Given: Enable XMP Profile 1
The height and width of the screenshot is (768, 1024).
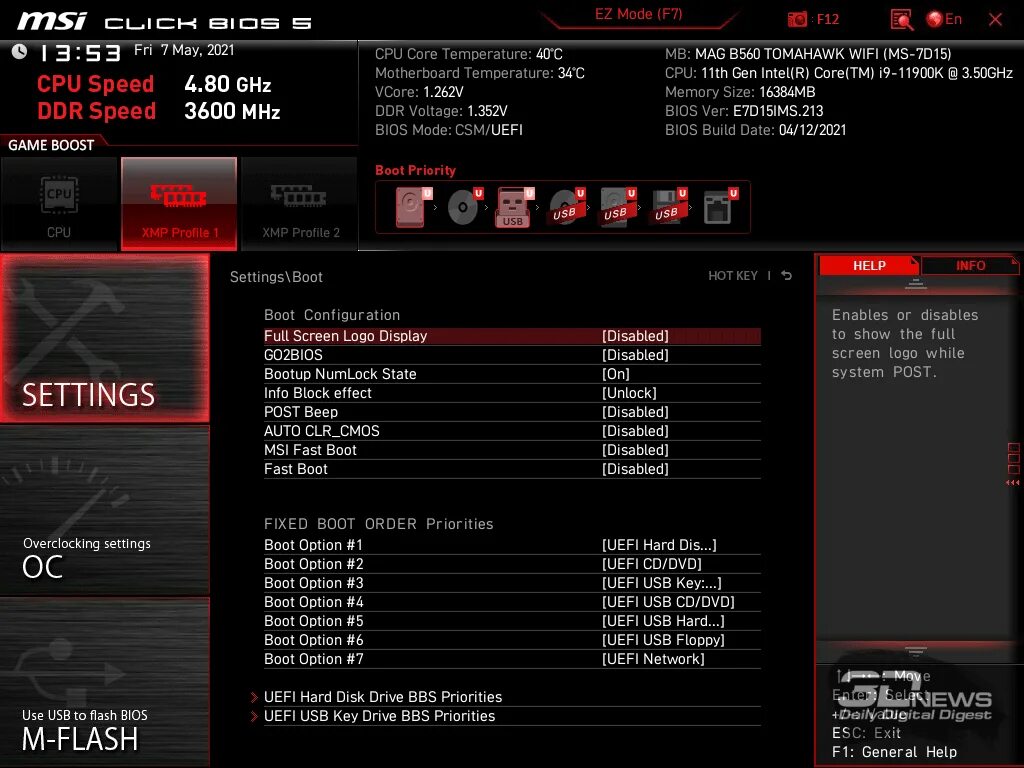Looking at the screenshot, I should tap(179, 204).
